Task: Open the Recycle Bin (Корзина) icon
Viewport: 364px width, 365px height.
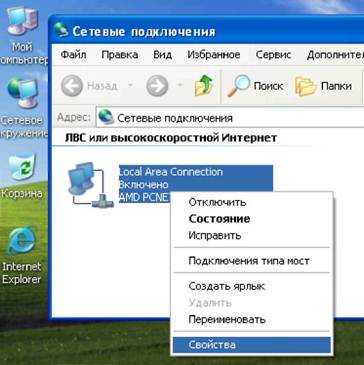Action: (x=22, y=168)
